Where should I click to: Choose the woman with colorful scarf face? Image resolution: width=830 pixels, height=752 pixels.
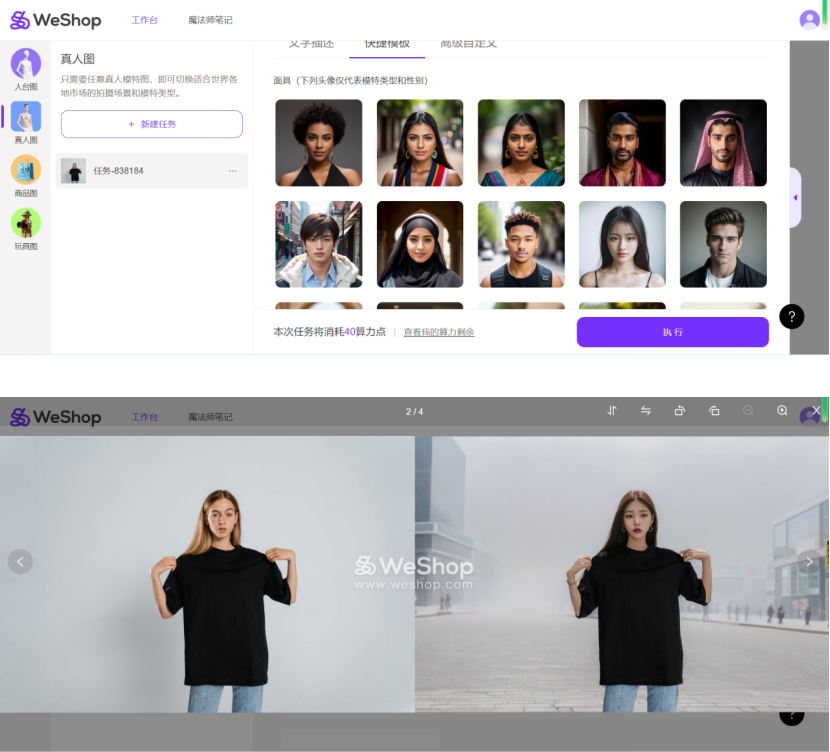420,143
